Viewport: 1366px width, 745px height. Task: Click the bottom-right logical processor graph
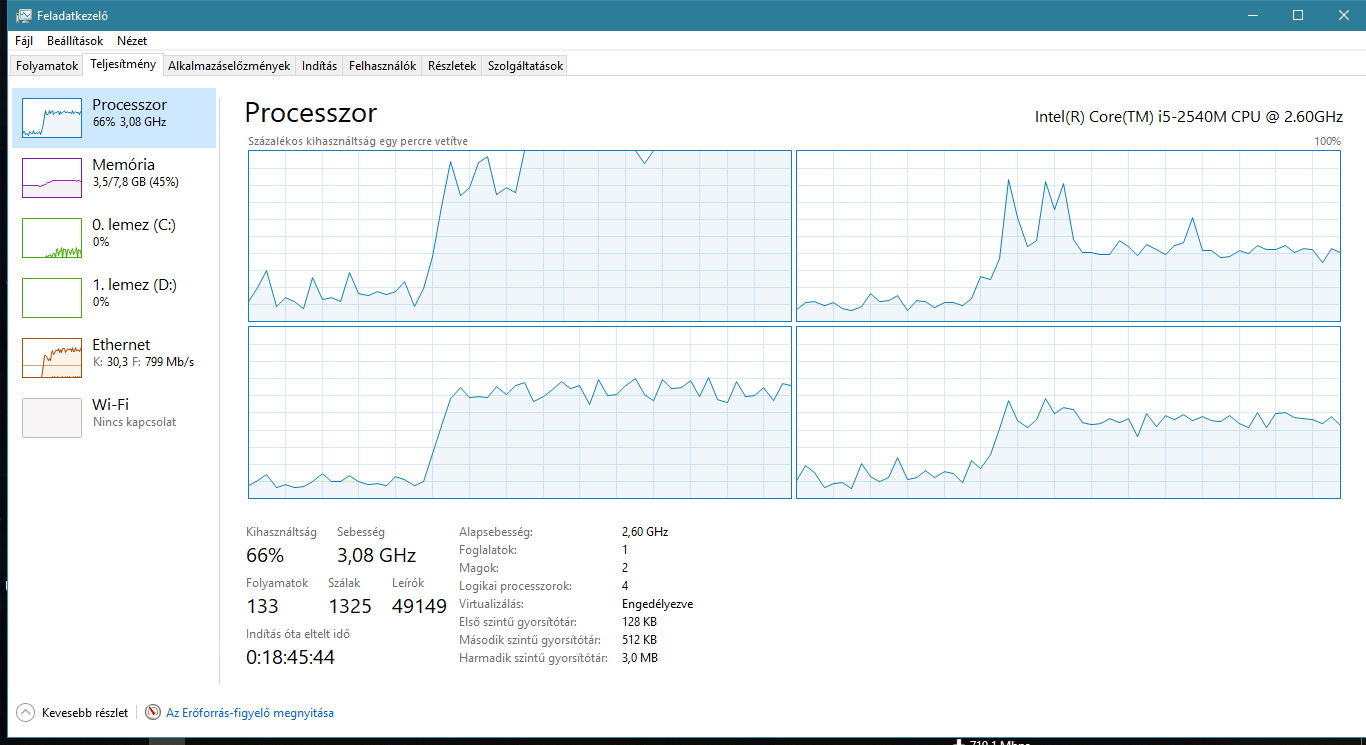tap(1068, 412)
